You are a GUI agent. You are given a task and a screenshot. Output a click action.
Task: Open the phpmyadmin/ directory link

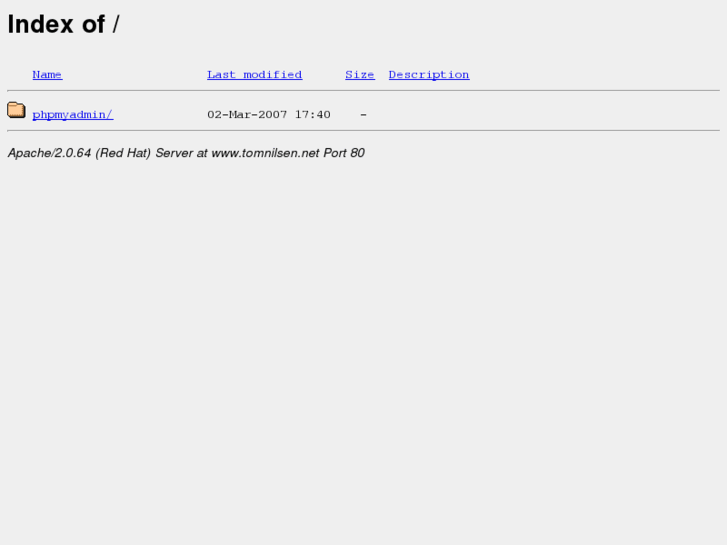[x=73, y=115]
